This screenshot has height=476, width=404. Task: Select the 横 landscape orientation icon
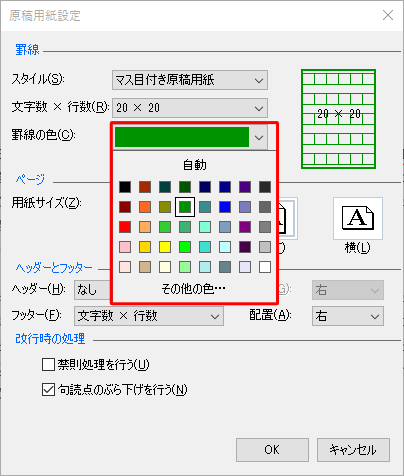coord(358,218)
